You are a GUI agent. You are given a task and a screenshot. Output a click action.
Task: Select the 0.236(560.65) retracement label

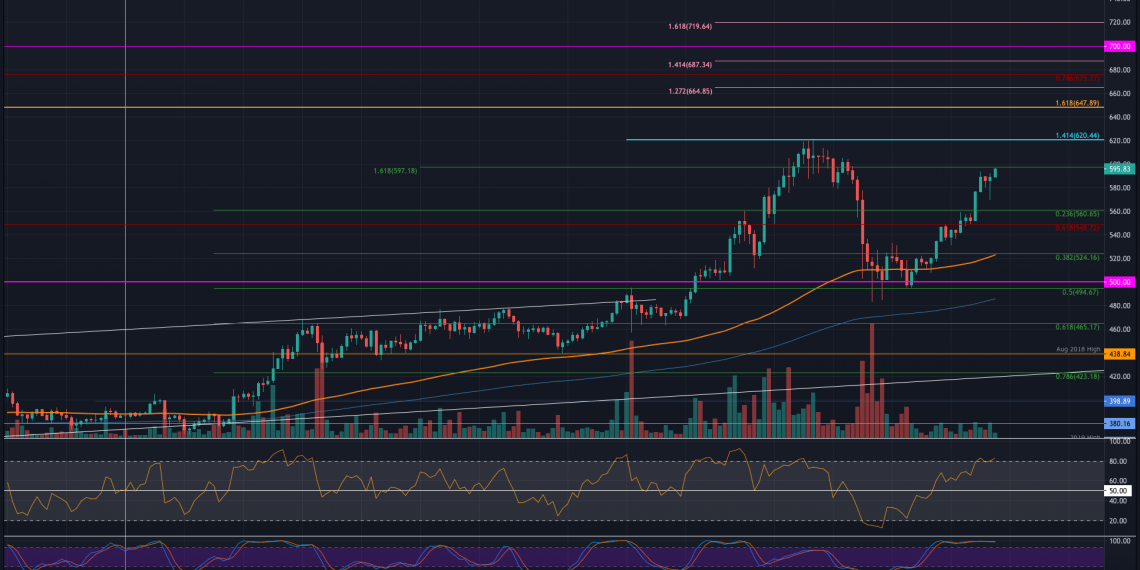tap(1077, 214)
